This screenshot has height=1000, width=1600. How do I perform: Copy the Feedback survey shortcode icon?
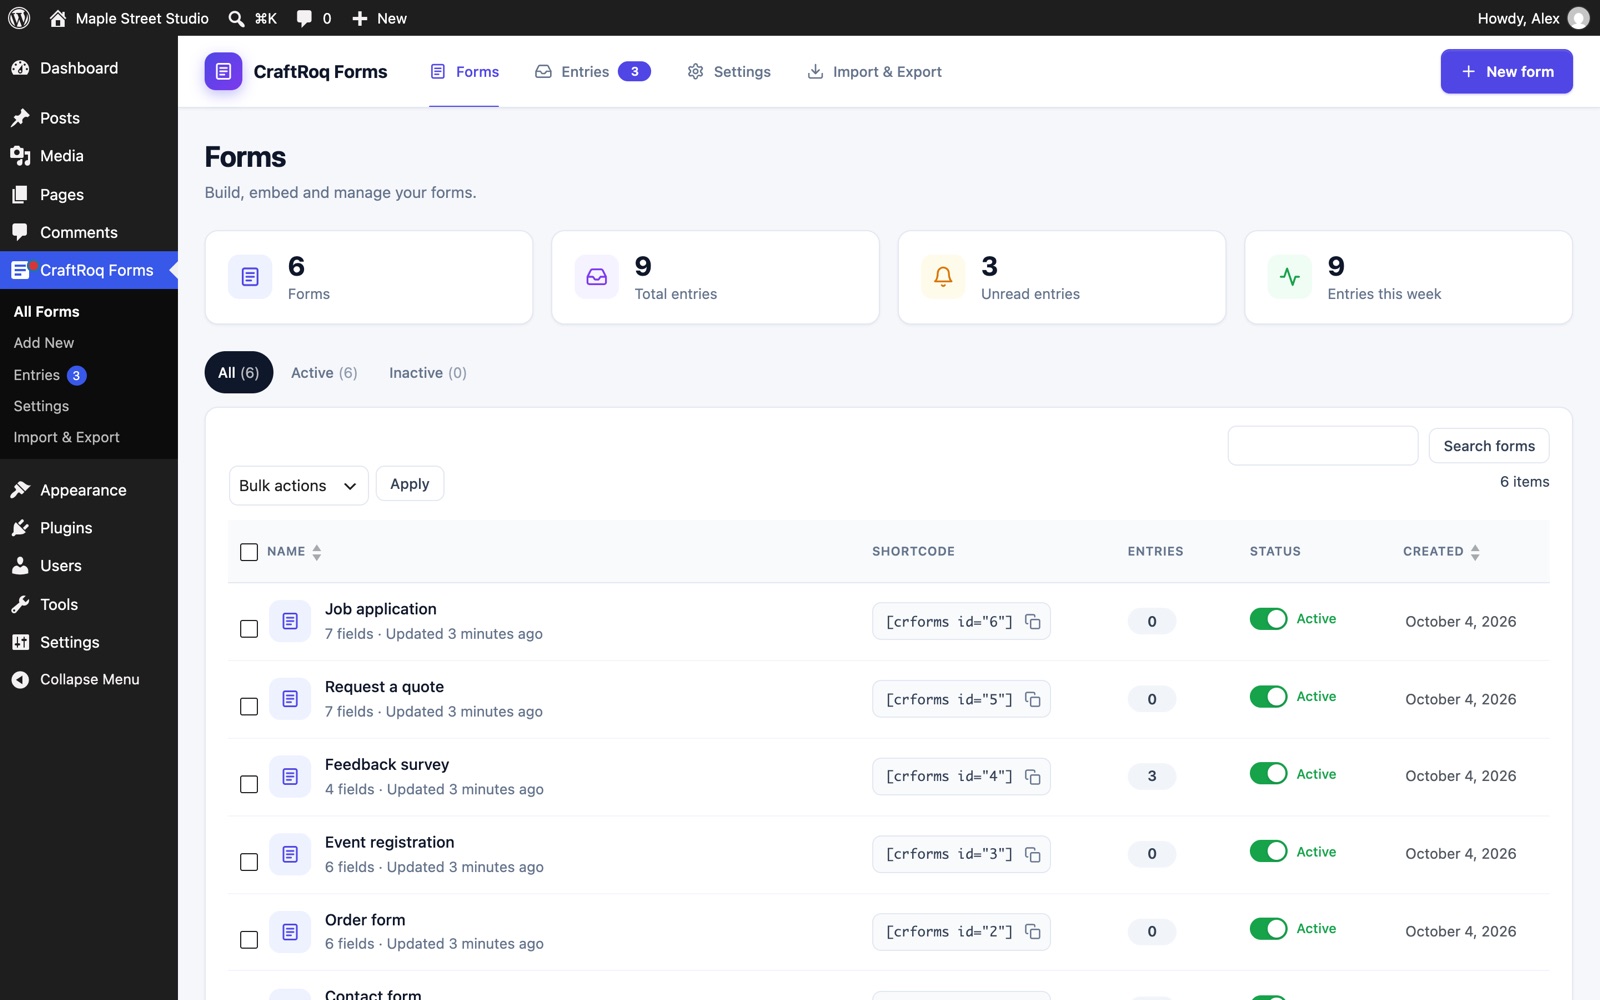tap(1033, 777)
